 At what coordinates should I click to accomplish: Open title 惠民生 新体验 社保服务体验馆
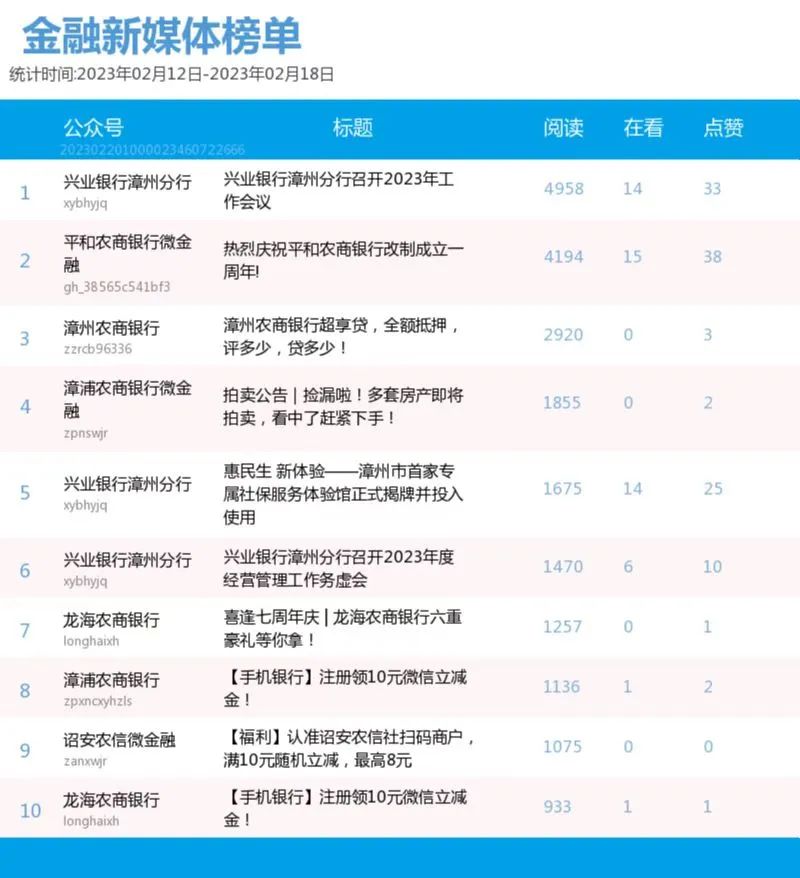[343, 494]
